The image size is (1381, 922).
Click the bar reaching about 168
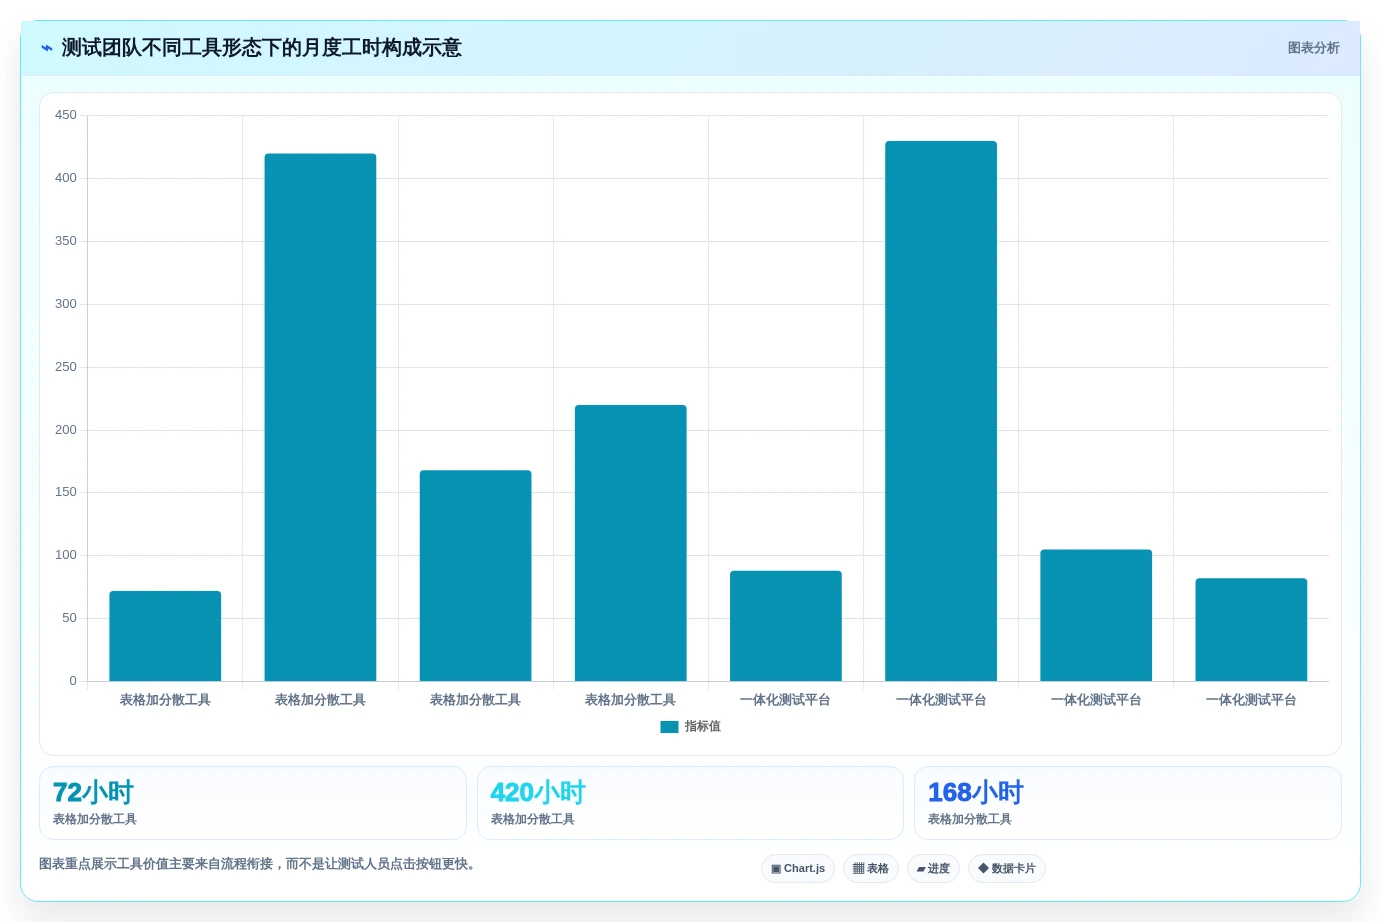(475, 575)
